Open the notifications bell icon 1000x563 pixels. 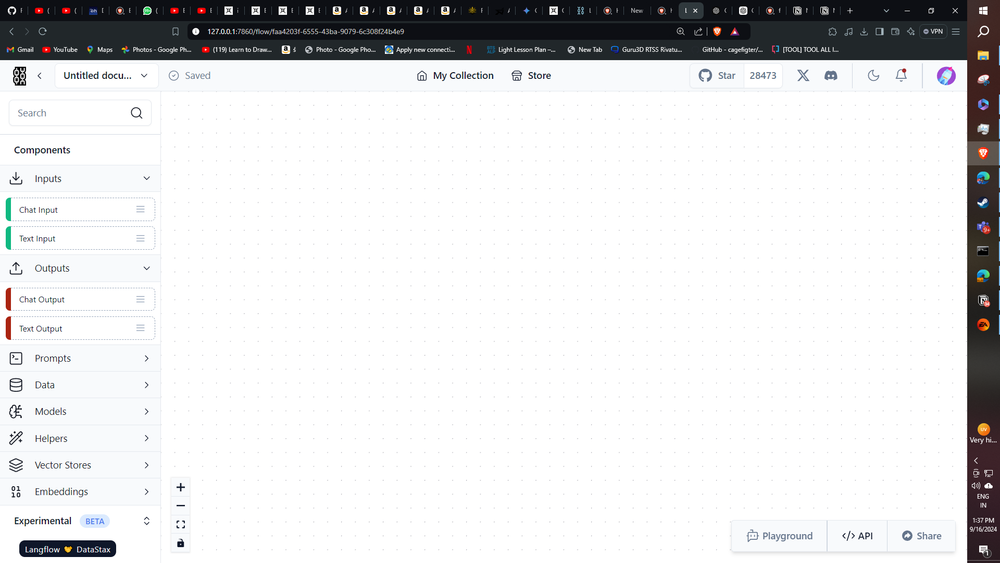[x=901, y=76]
